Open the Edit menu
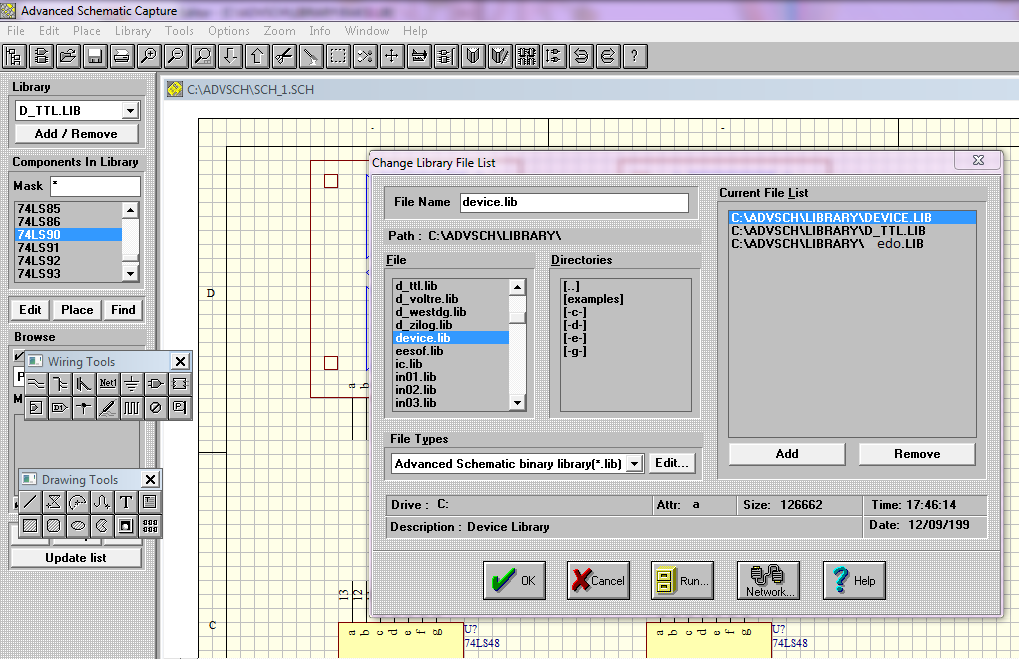The width and height of the screenshot is (1019, 659). 49,31
